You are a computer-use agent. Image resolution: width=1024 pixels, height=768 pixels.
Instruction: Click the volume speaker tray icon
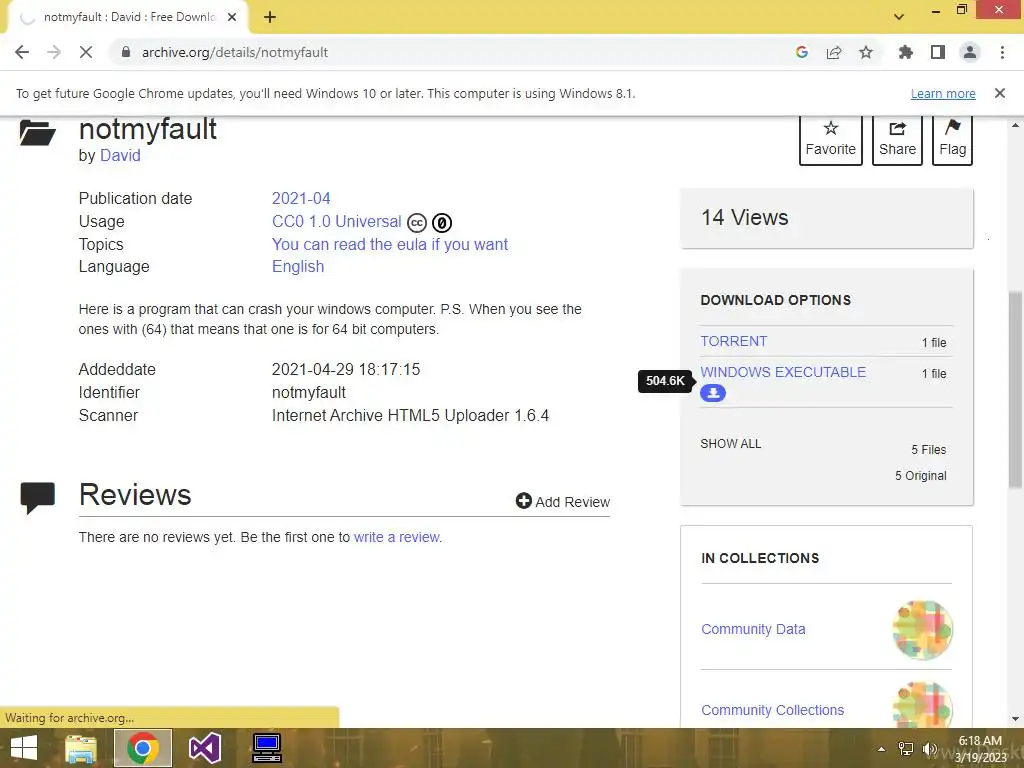tap(929, 749)
